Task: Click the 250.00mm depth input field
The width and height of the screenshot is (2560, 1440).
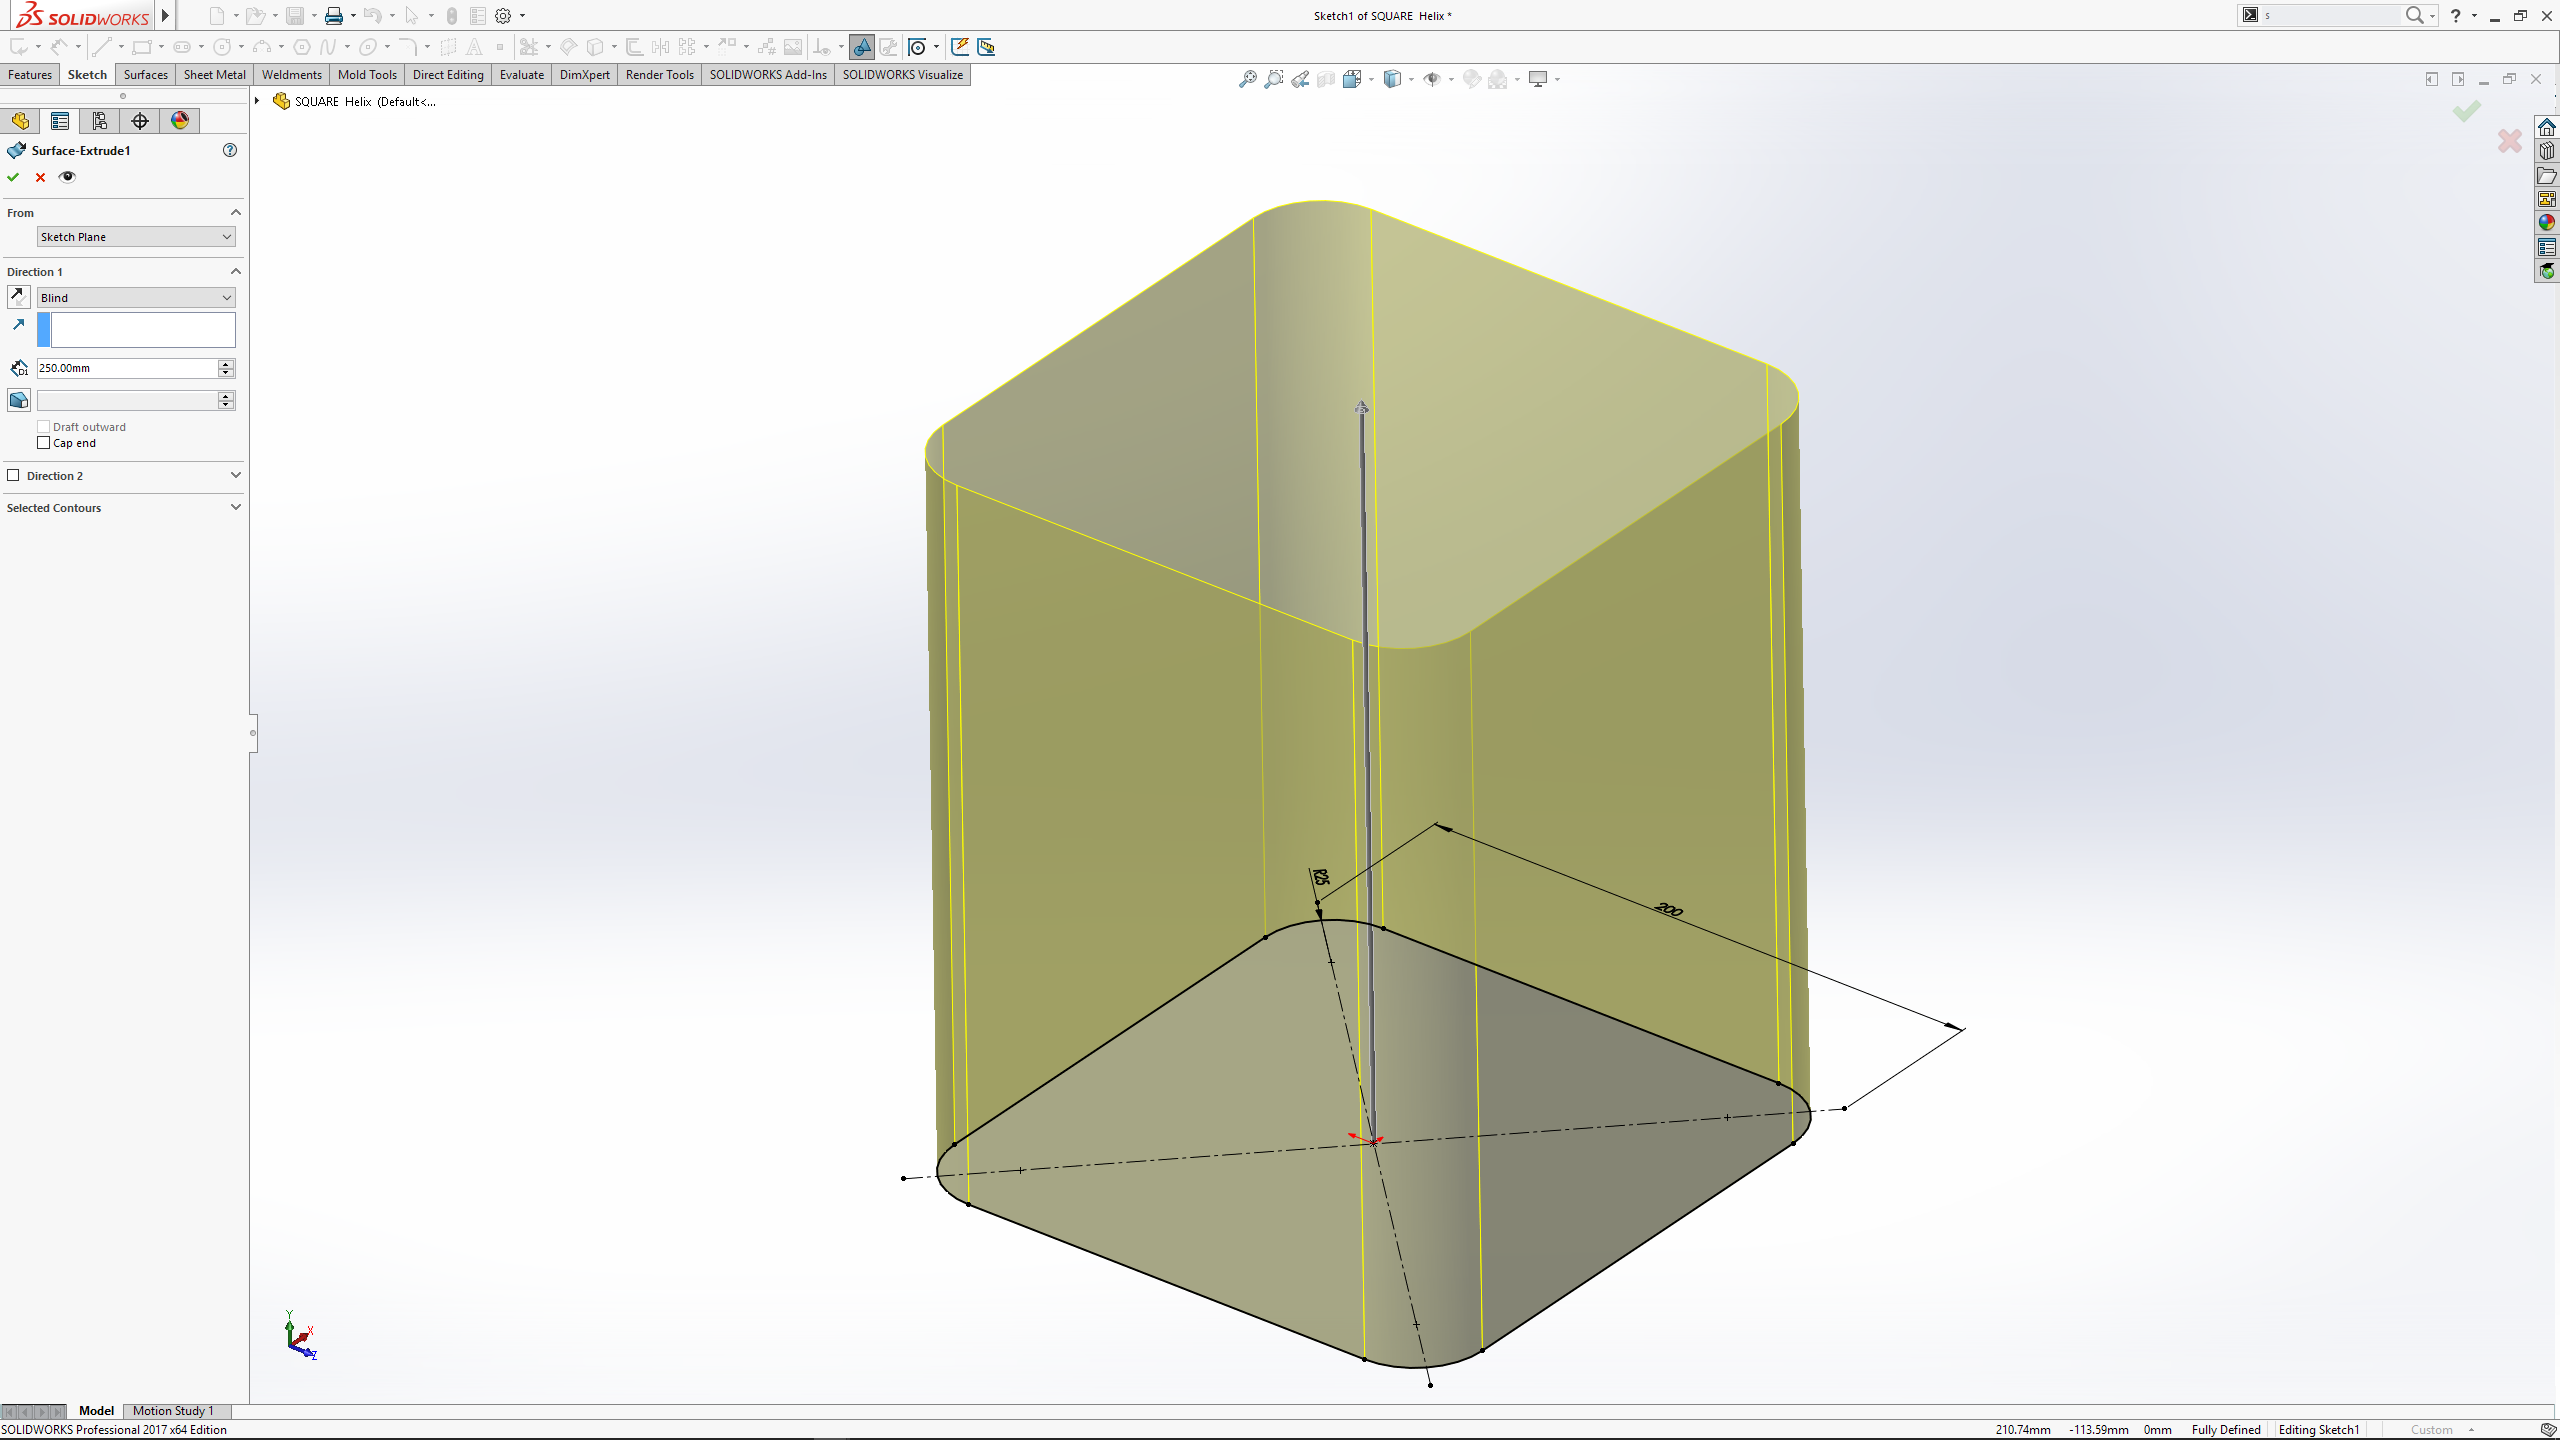Action: (125, 368)
